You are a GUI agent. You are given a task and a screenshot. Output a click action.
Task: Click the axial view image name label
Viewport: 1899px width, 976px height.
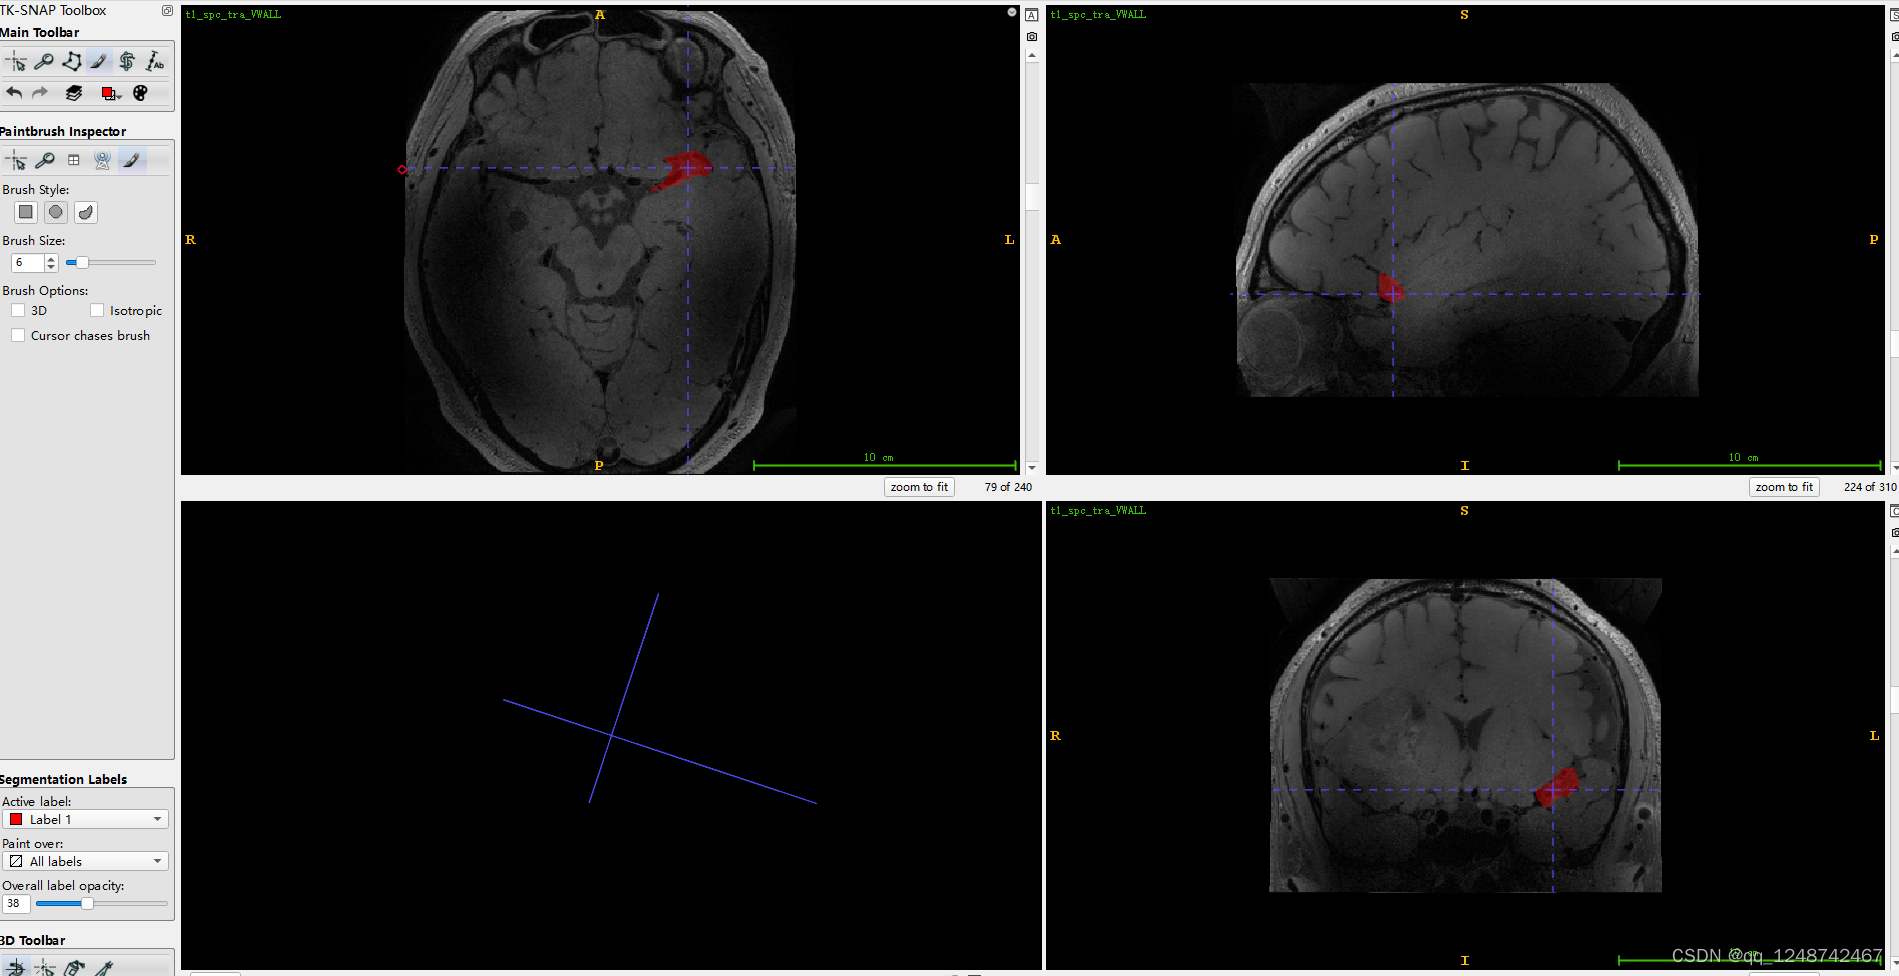click(233, 15)
